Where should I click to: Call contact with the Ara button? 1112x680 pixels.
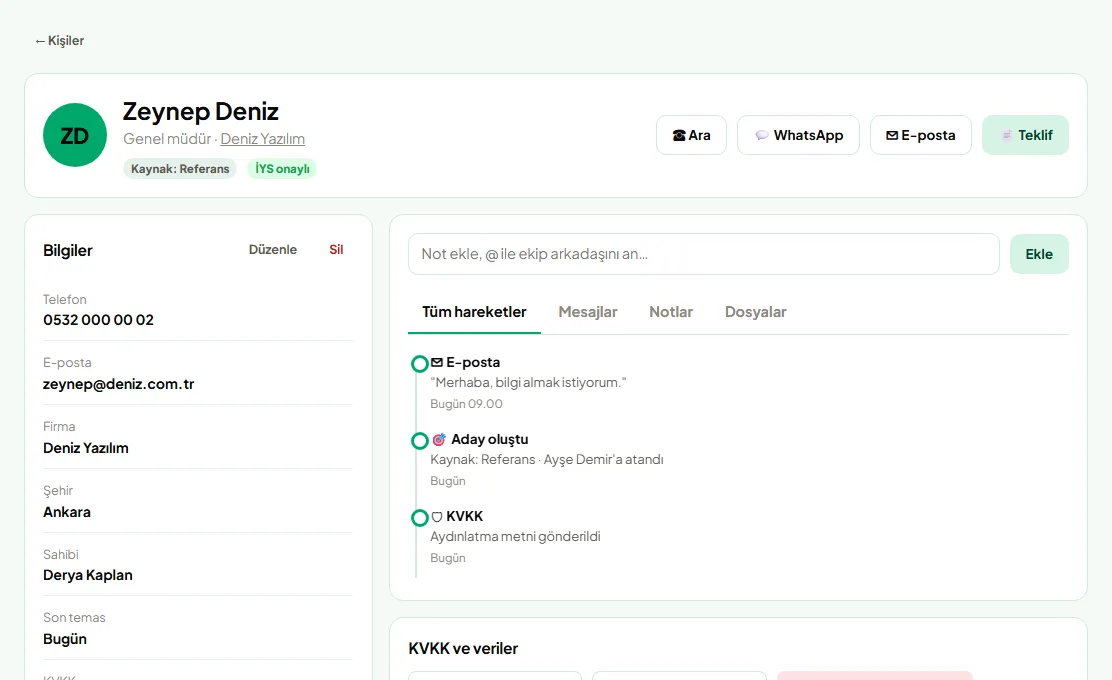(691, 135)
